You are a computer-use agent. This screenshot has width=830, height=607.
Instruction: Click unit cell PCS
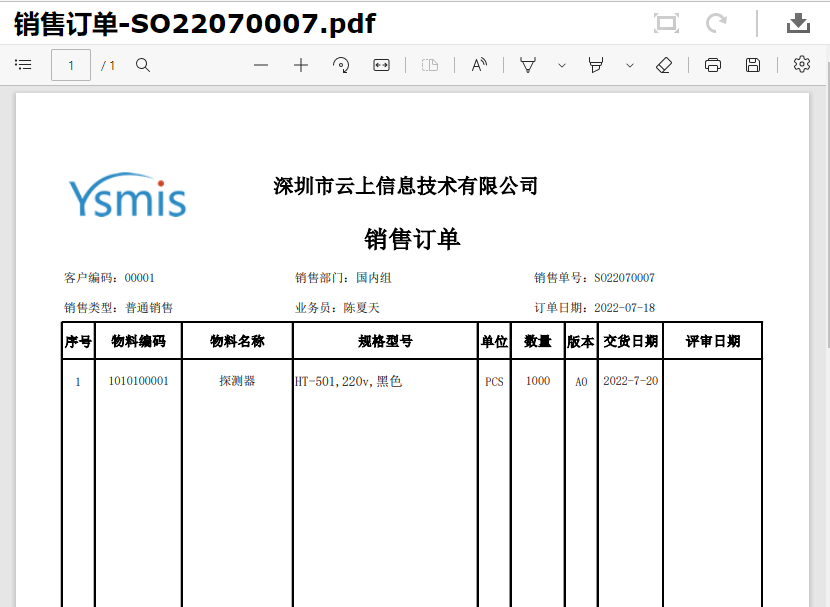[x=494, y=382]
